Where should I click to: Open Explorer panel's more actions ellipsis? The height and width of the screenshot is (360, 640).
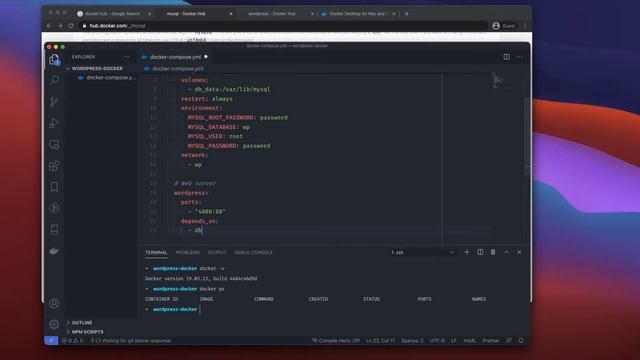click(x=127, y=57)
